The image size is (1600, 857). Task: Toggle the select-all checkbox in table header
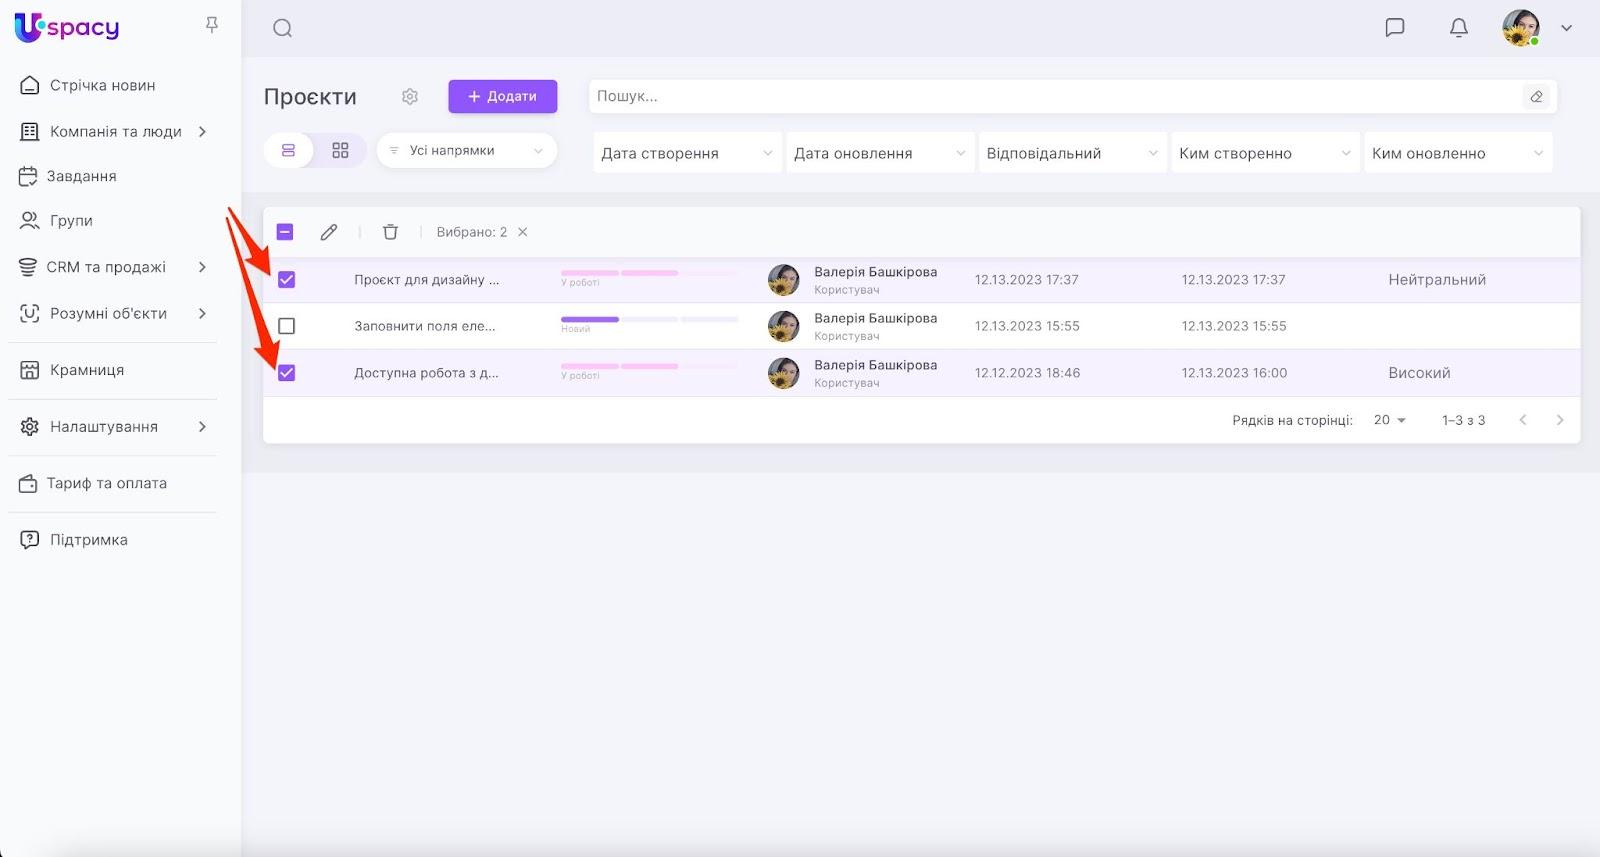(285, 232)
